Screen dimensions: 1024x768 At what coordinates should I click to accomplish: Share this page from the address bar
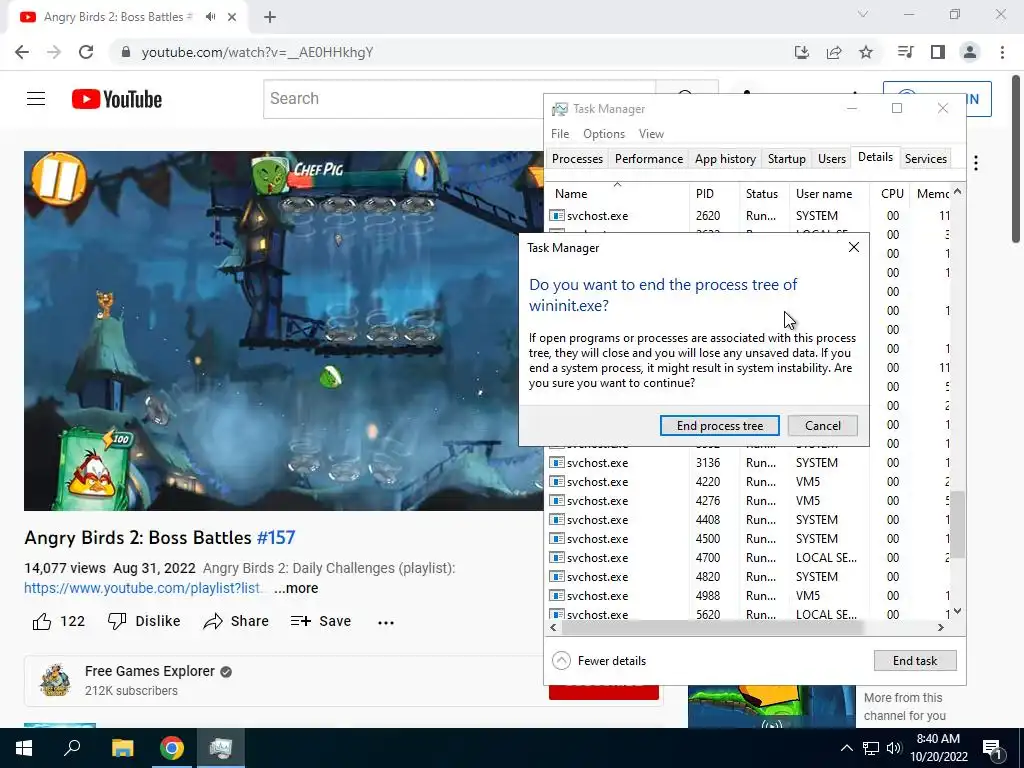[x=834, y=52]
